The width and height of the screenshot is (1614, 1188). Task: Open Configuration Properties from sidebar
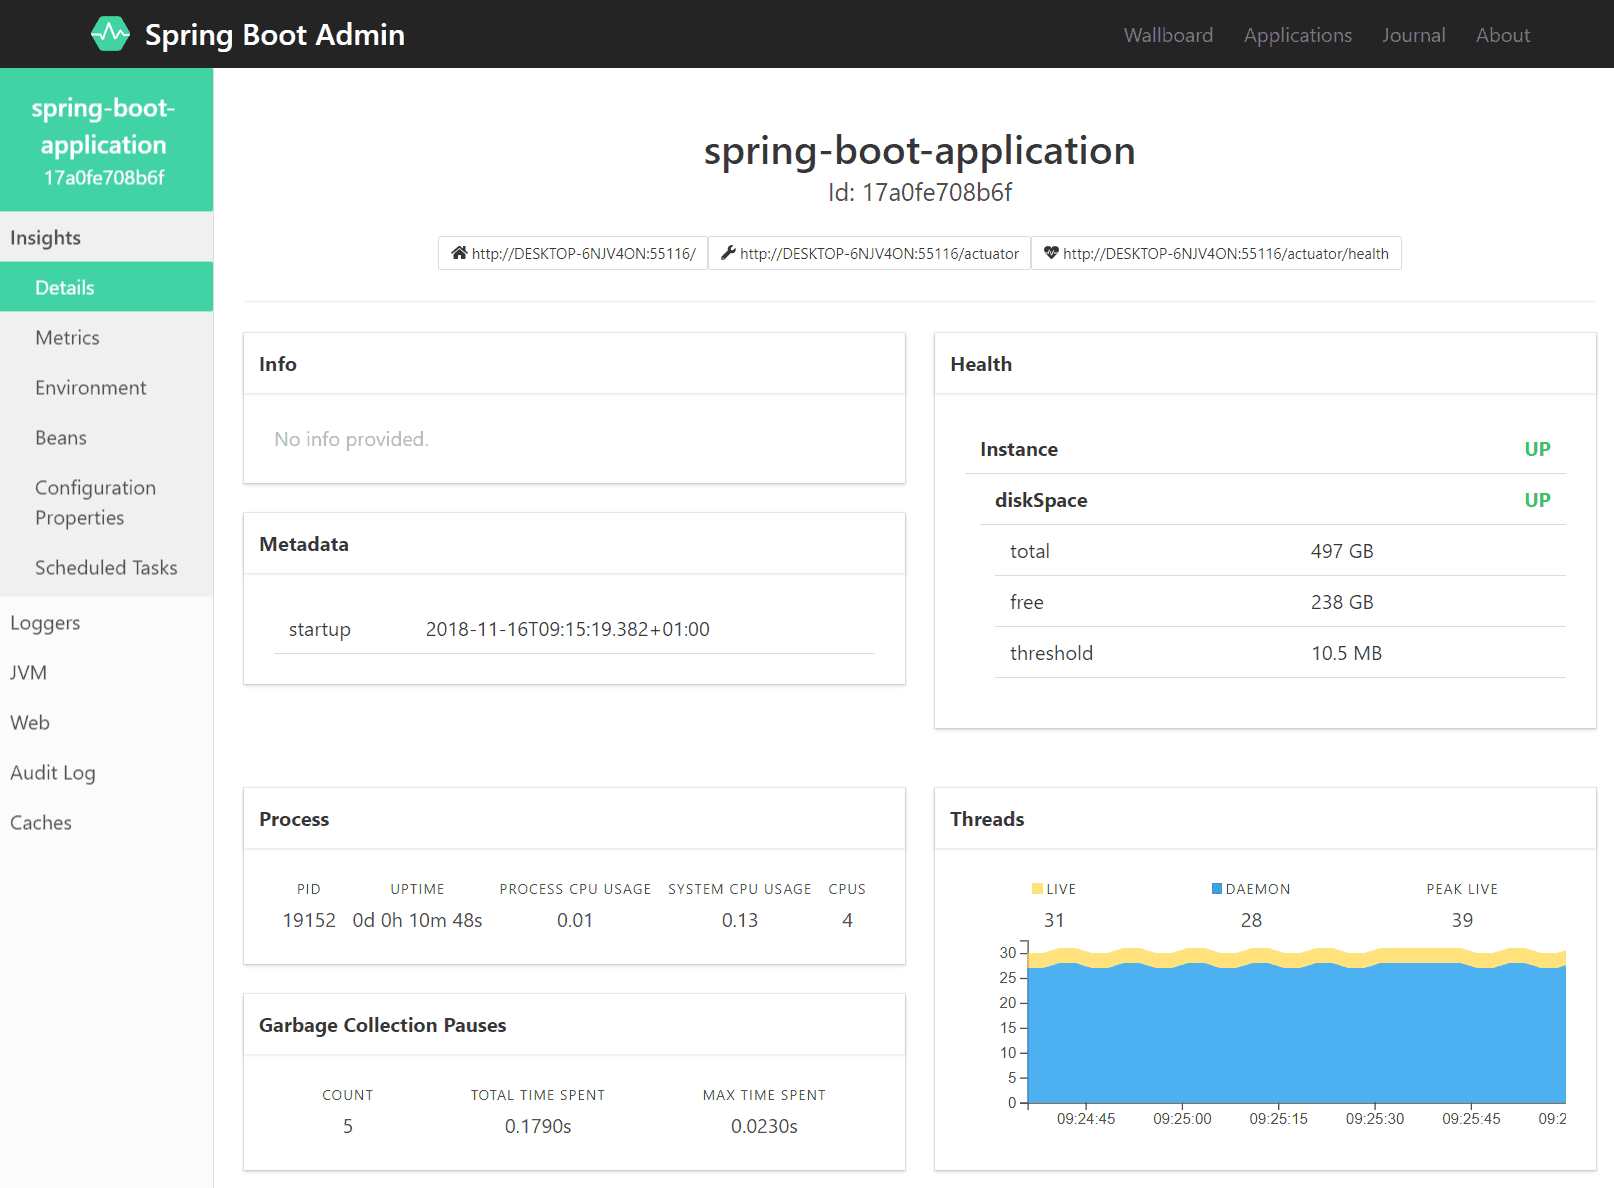click(95, 502)
